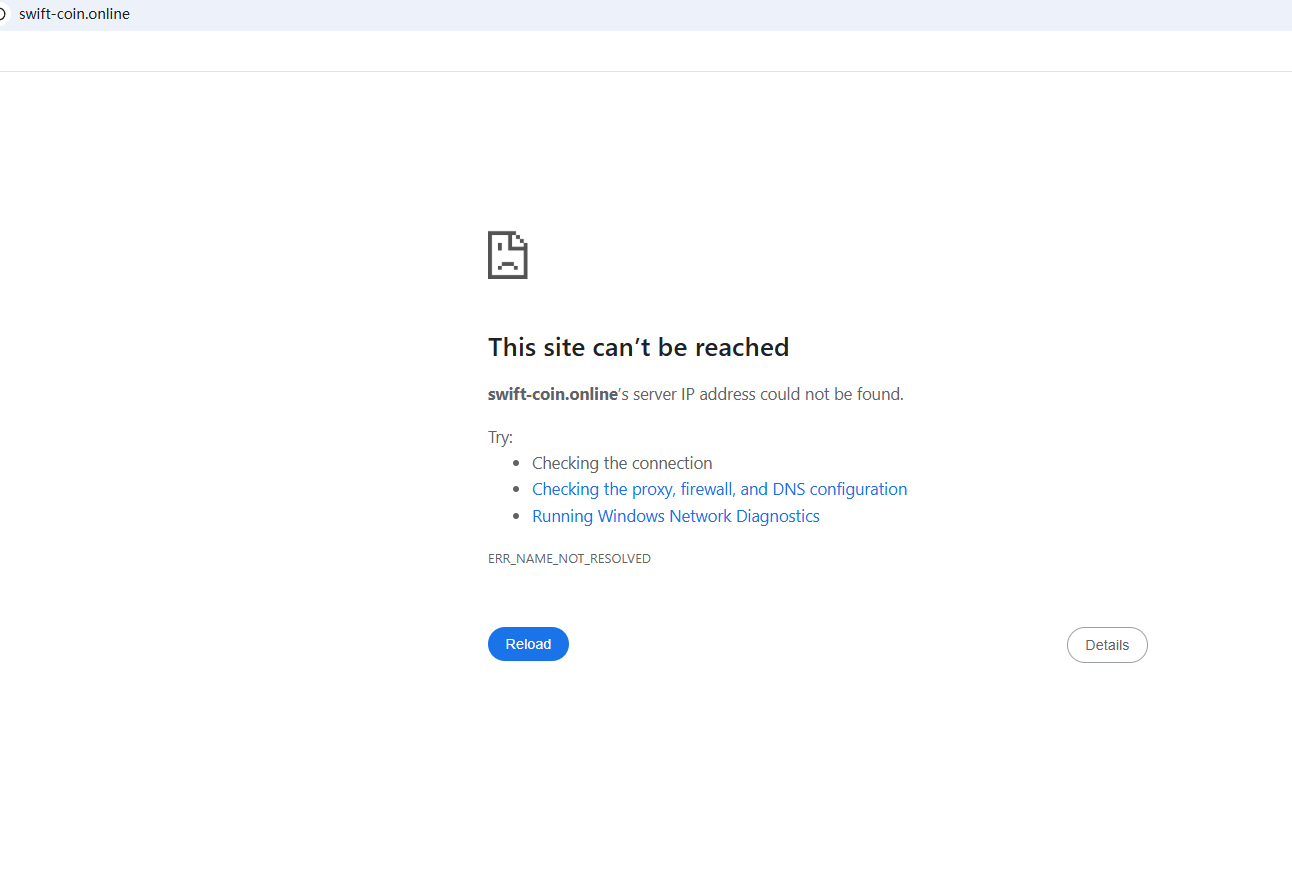Click the sad page error icon
Viewport: 1292px width, 877px height.
point(507,255)
